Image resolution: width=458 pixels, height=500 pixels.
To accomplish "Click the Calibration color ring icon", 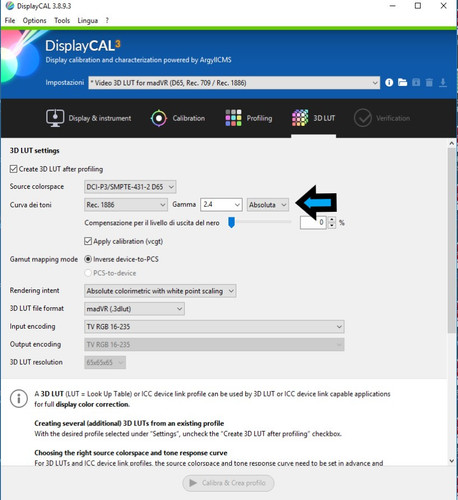I will 159,118.
